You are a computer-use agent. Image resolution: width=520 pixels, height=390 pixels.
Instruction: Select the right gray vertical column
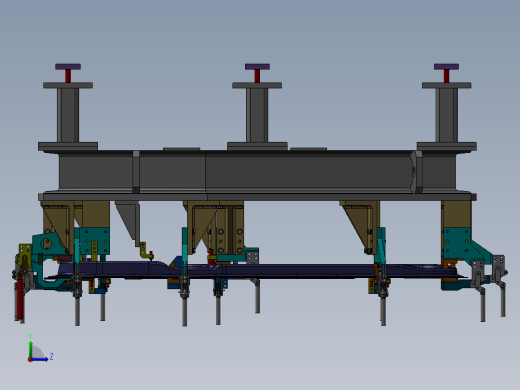[446, 115]
